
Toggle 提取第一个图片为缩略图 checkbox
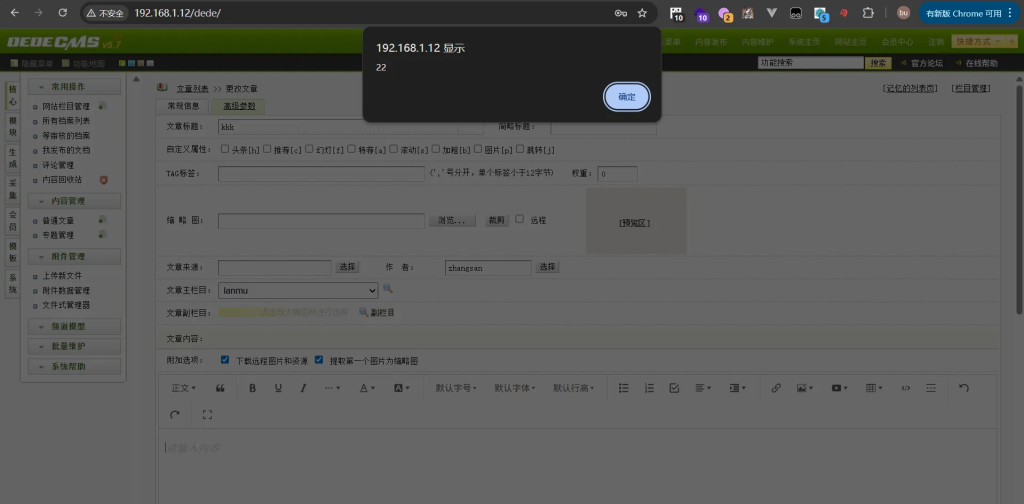click(319, 360)
